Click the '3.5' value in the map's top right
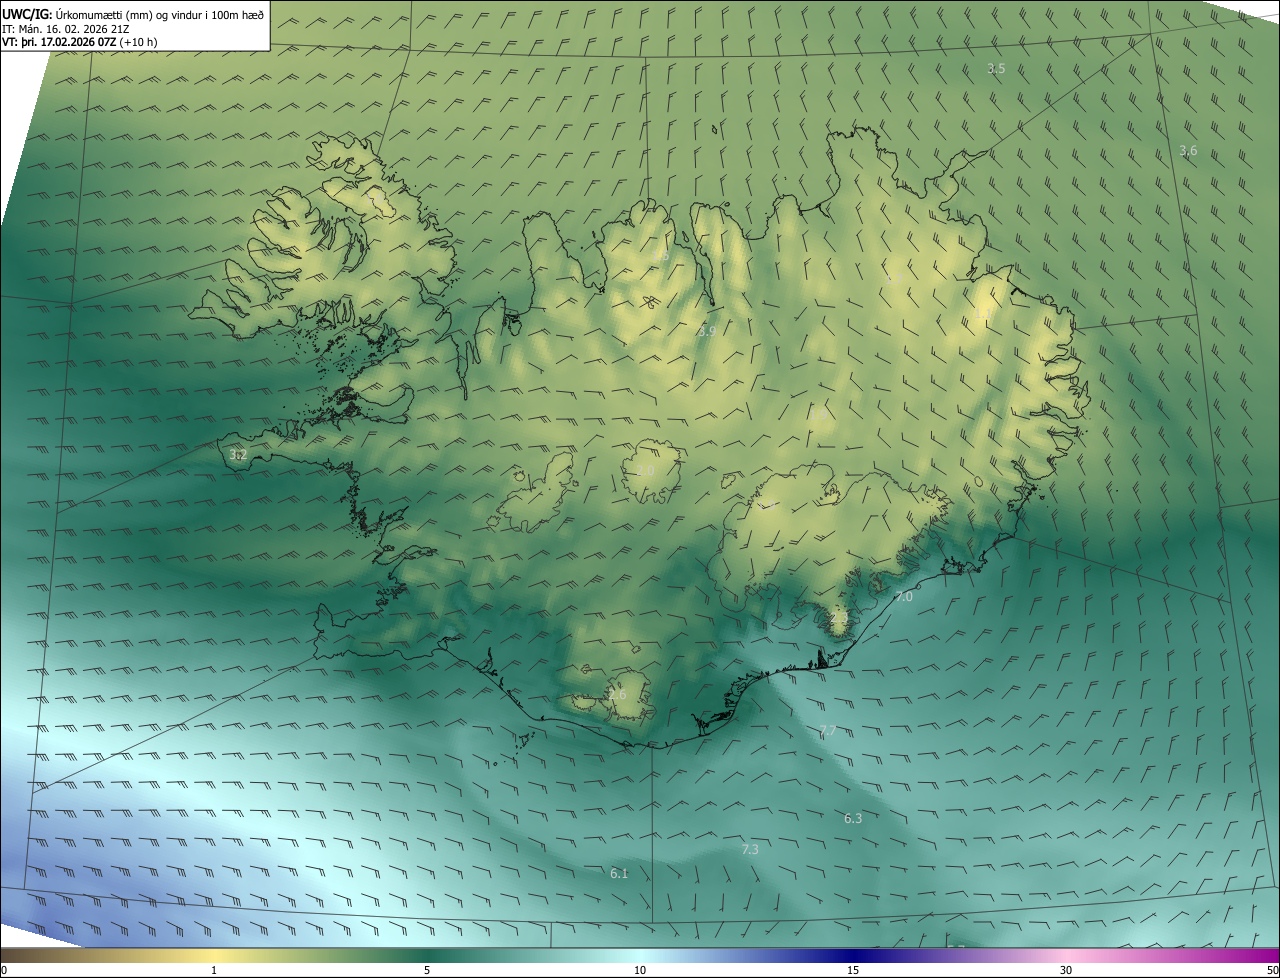The width and height of the screenshot is (1280, 978). pyautogui.click(x=995, y=69)
